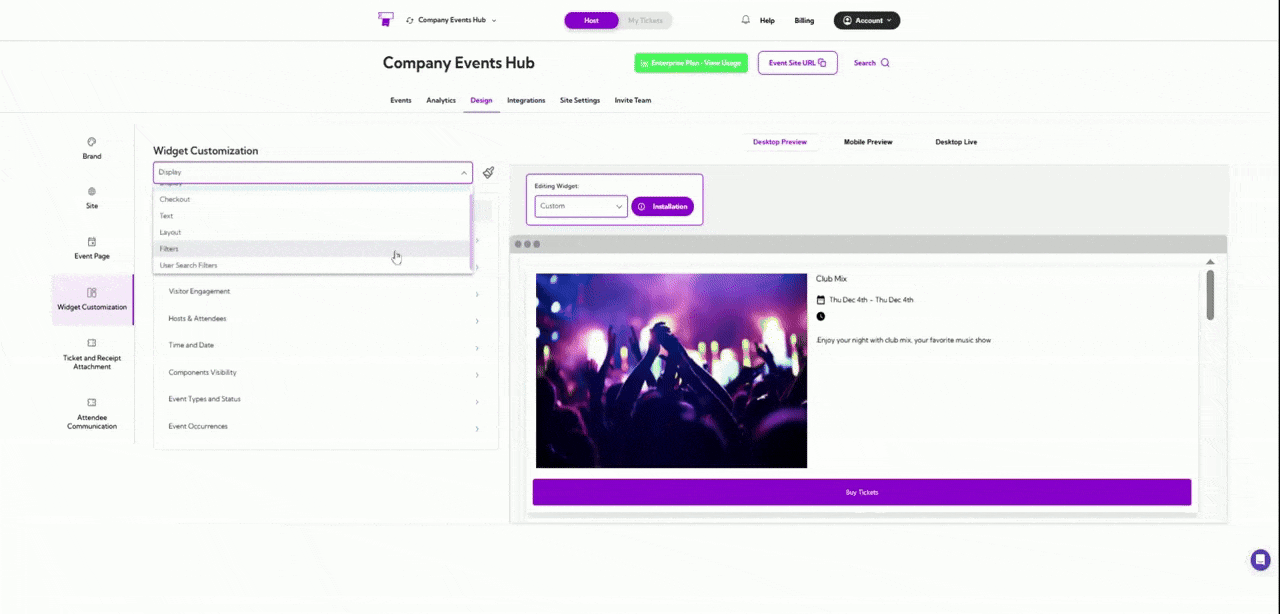Viewport: 1280px width, 614px height.
Task: Click the Event Site URL button
Action: pos(797,63)
